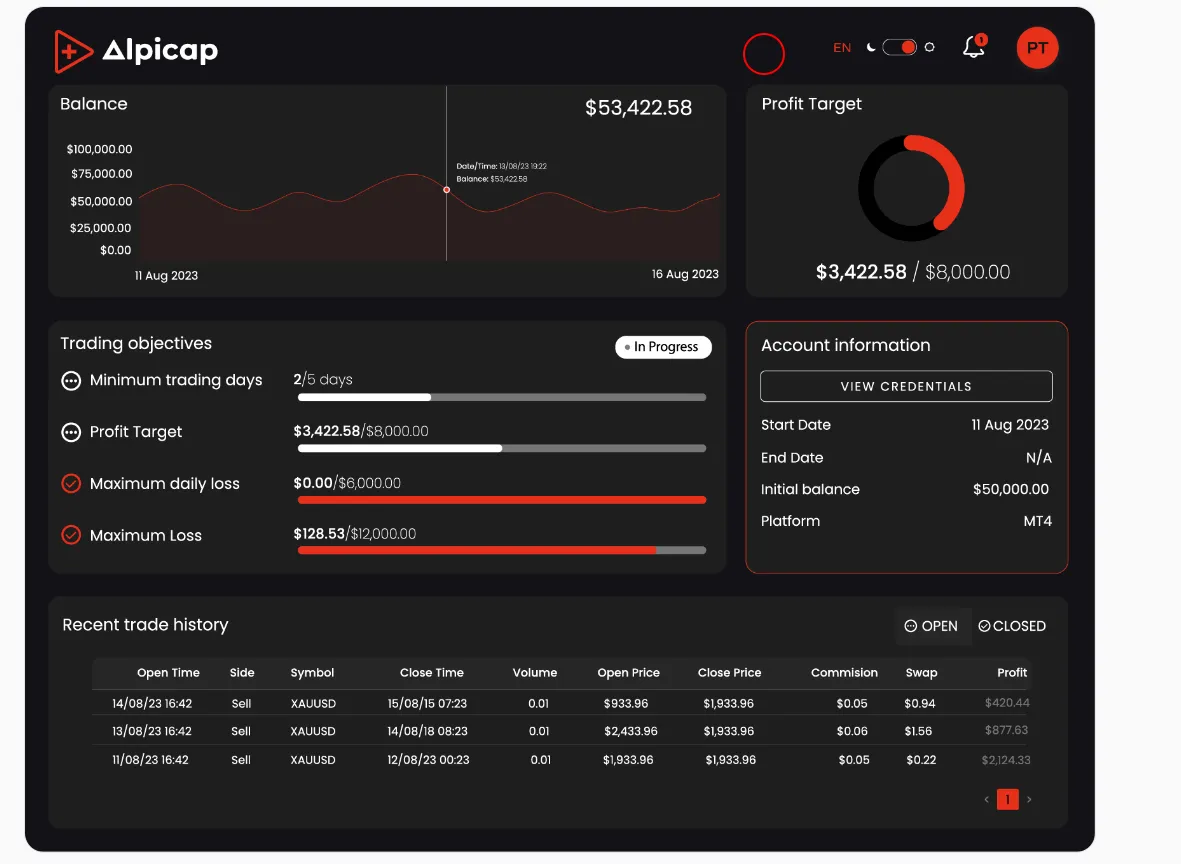This screenshot has width=1181, height=864.
Task: Go to the next trade history page
Action: coord(1030,799)
